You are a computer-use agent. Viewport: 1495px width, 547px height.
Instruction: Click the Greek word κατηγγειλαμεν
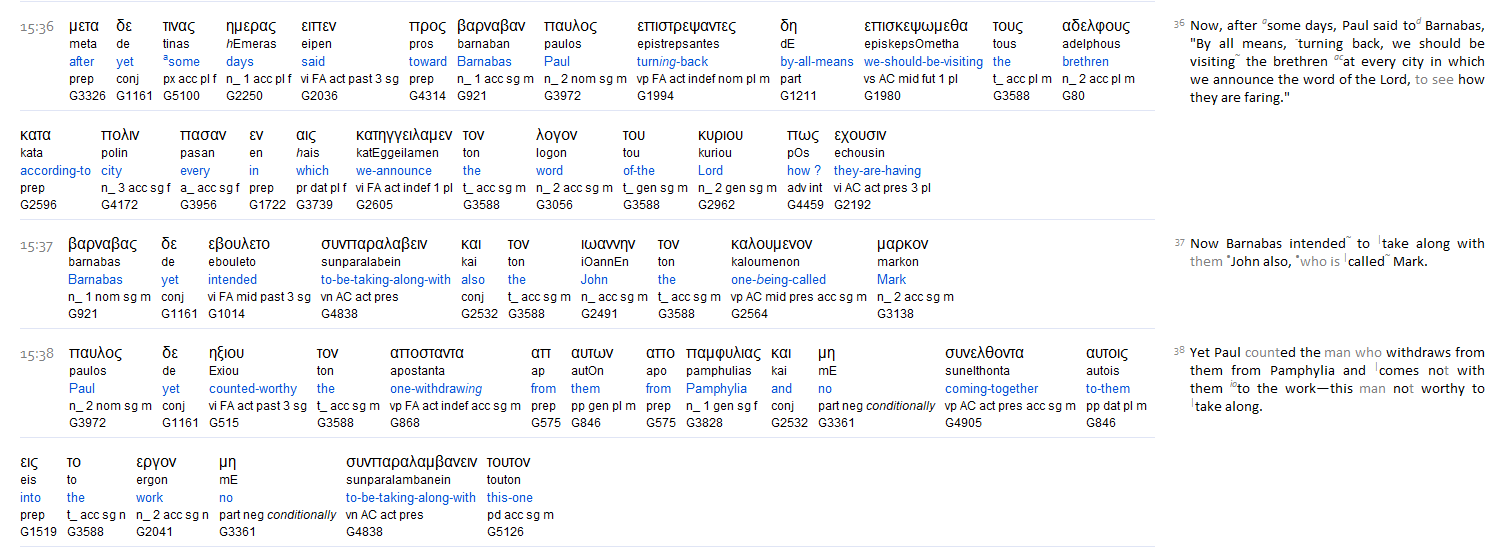(x=404, y=135)
